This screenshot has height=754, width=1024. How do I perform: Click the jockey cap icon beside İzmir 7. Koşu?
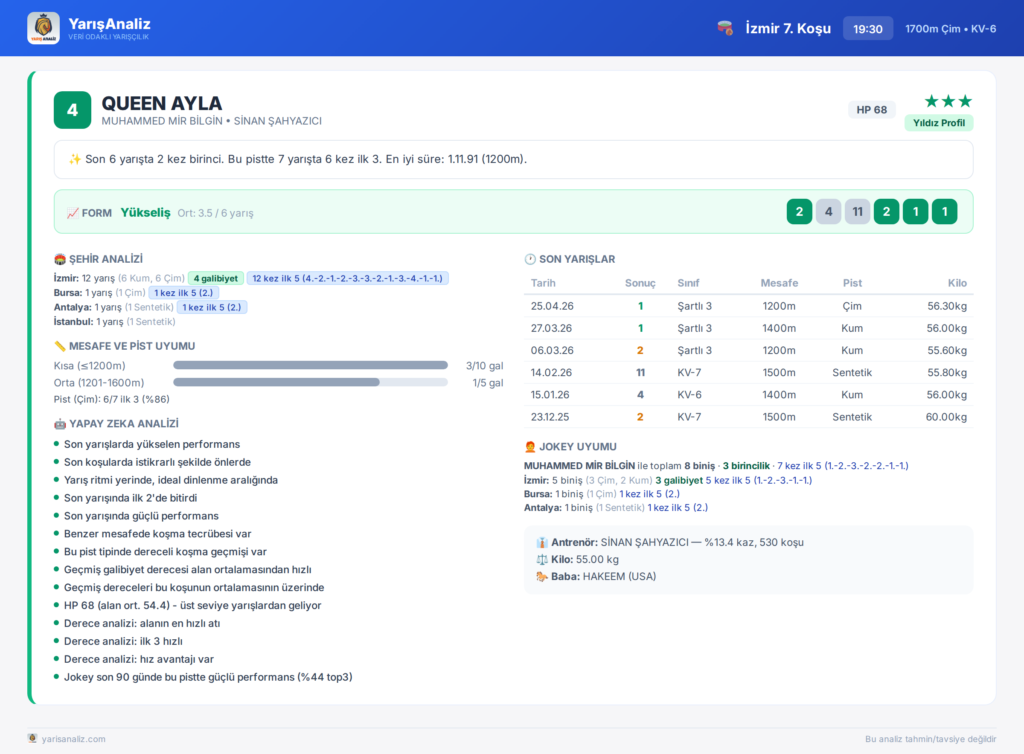pyautogui.click(x=725, y=28)
